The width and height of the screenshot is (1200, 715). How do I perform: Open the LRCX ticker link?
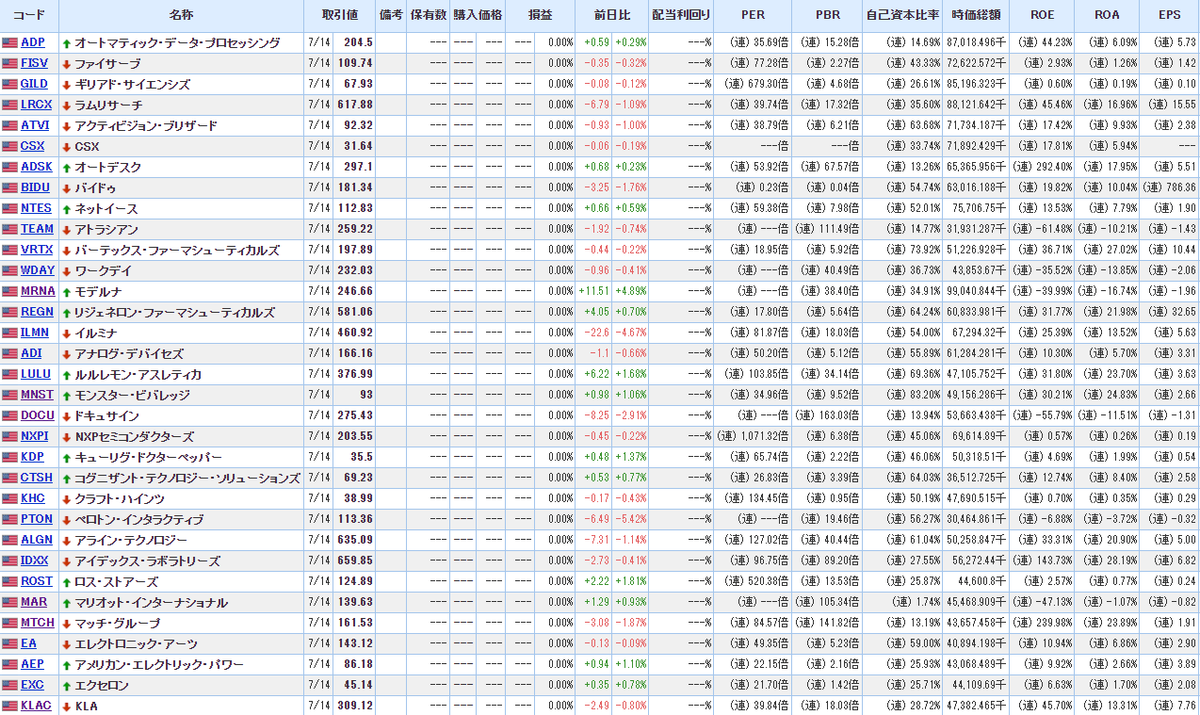click(x=37, y=105)
